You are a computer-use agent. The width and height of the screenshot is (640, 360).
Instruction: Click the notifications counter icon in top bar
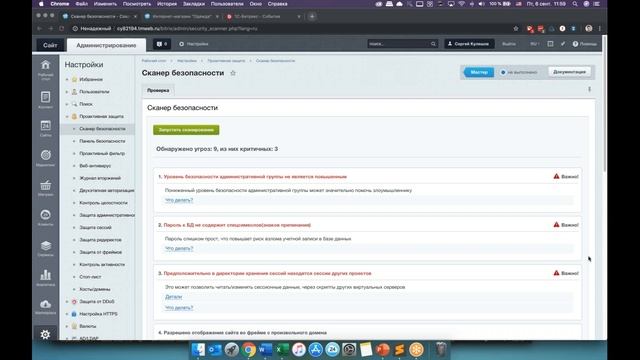tap(162, 44)
